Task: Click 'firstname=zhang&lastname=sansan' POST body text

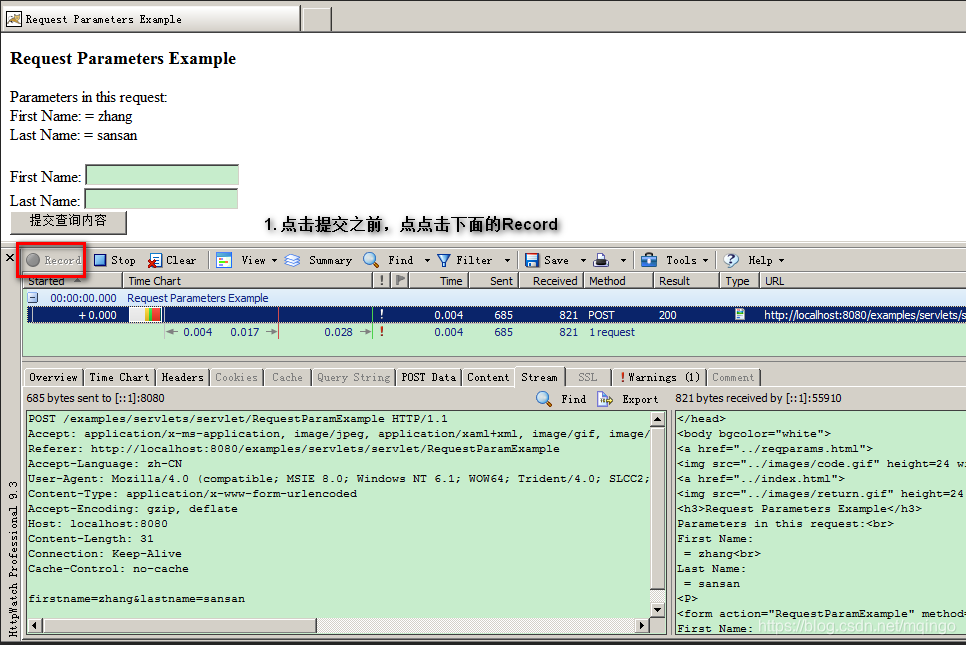Action: click(x=136, y=598)
